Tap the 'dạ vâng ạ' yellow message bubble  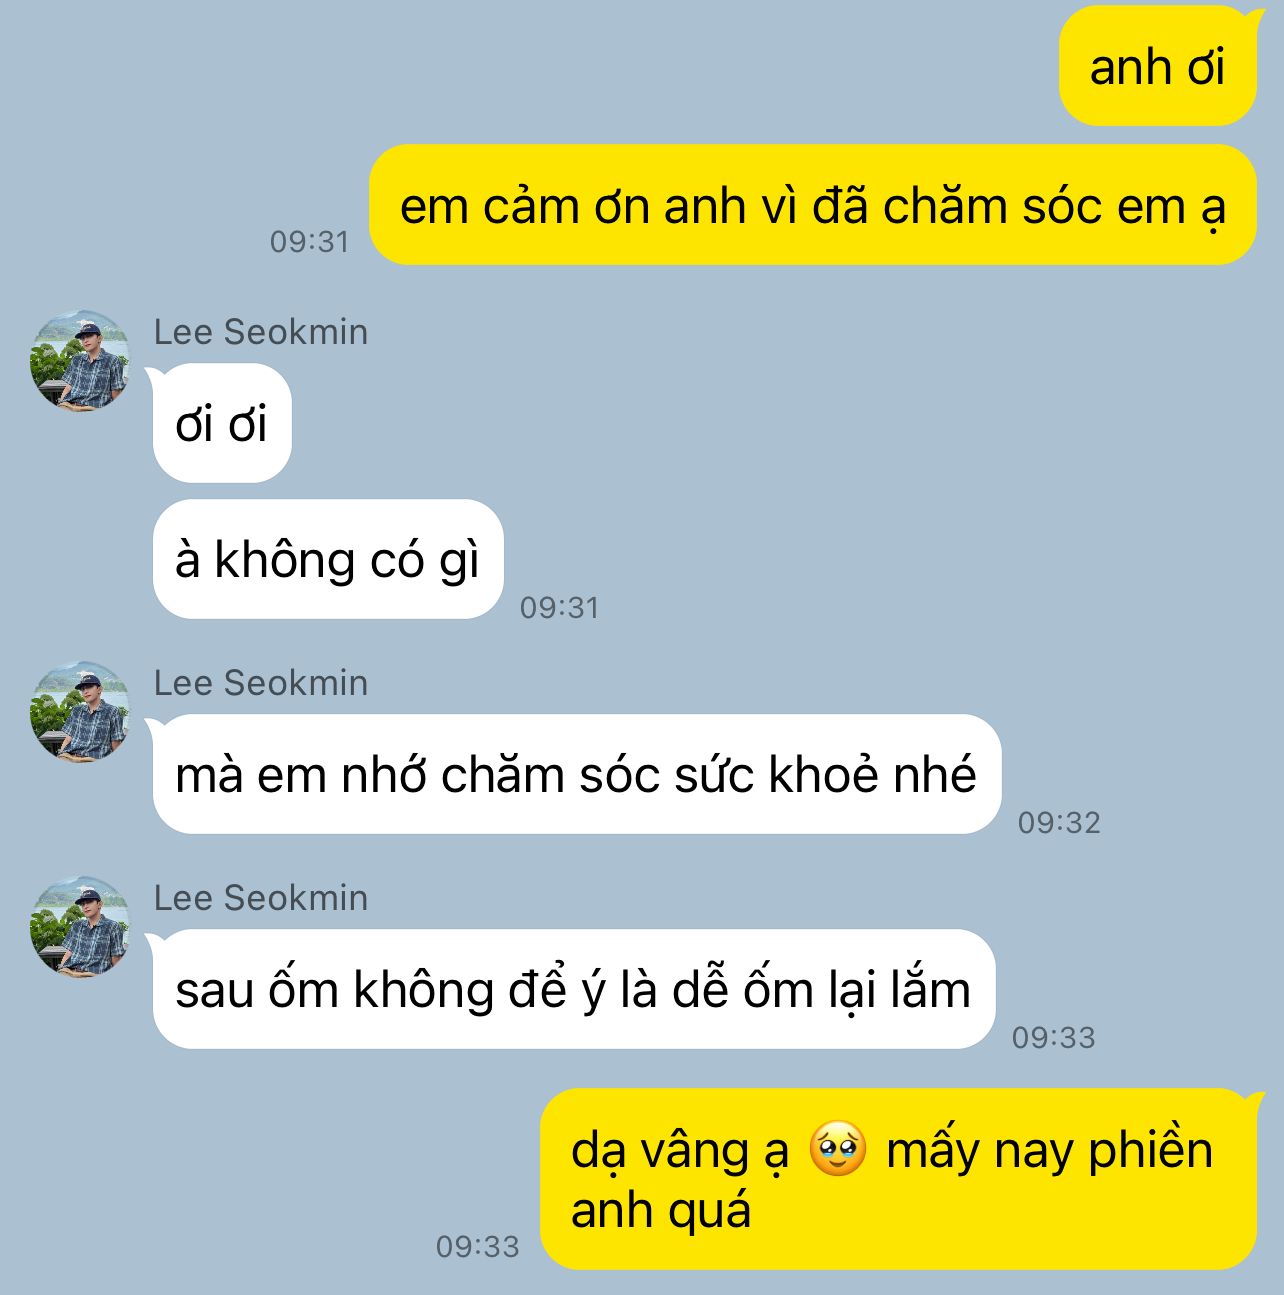pyautogui.click(x=898, y=1179)
